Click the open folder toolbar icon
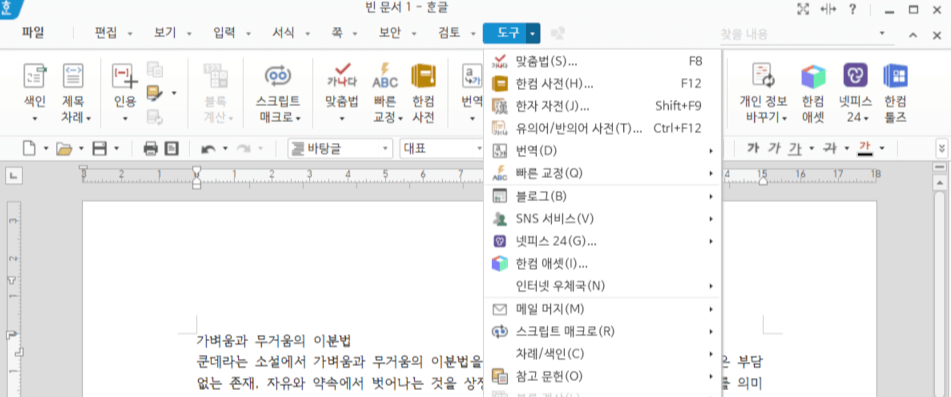The height and width of the screenshot is (397, 951). [64, 148]
